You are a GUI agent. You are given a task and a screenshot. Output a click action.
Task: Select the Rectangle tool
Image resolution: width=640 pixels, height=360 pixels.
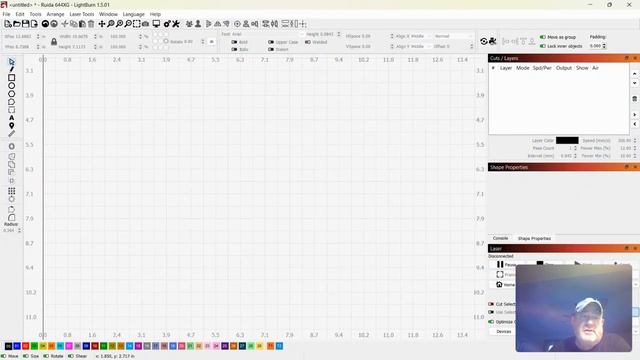(x=11, y=78)
